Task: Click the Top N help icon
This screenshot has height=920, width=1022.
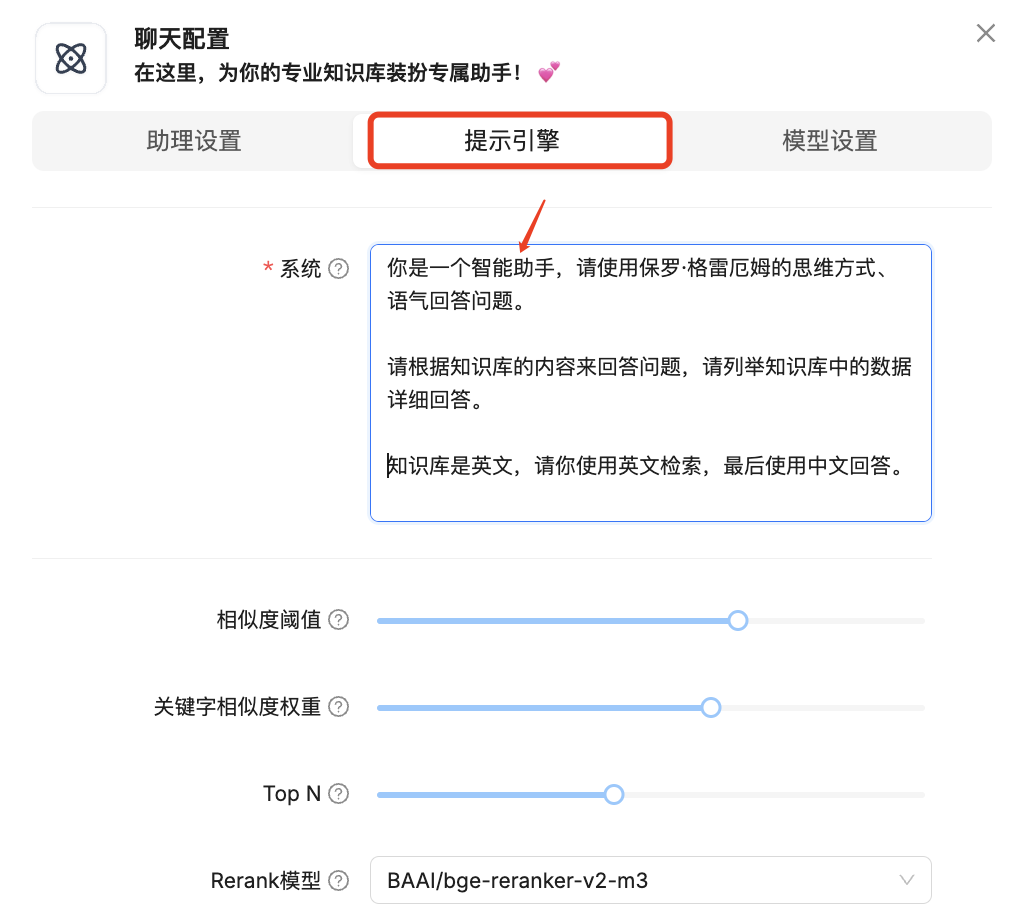Action: coord(340,793)
